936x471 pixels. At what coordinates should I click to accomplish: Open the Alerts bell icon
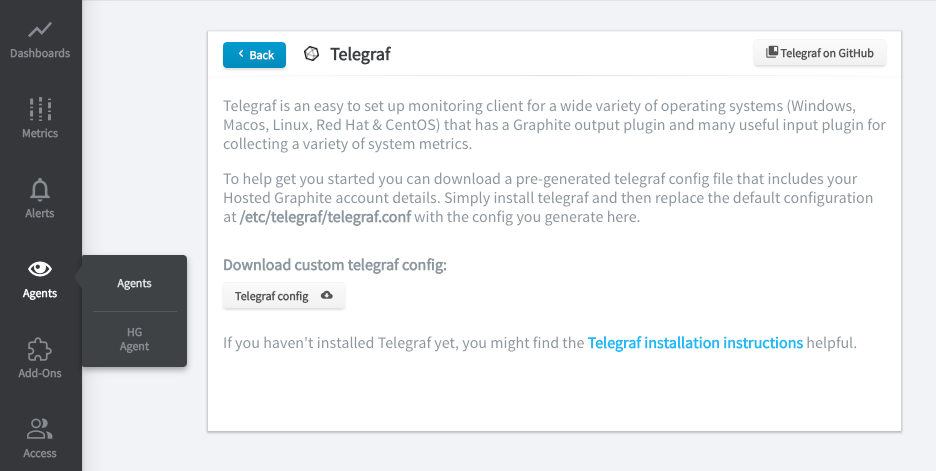[40, 189]
